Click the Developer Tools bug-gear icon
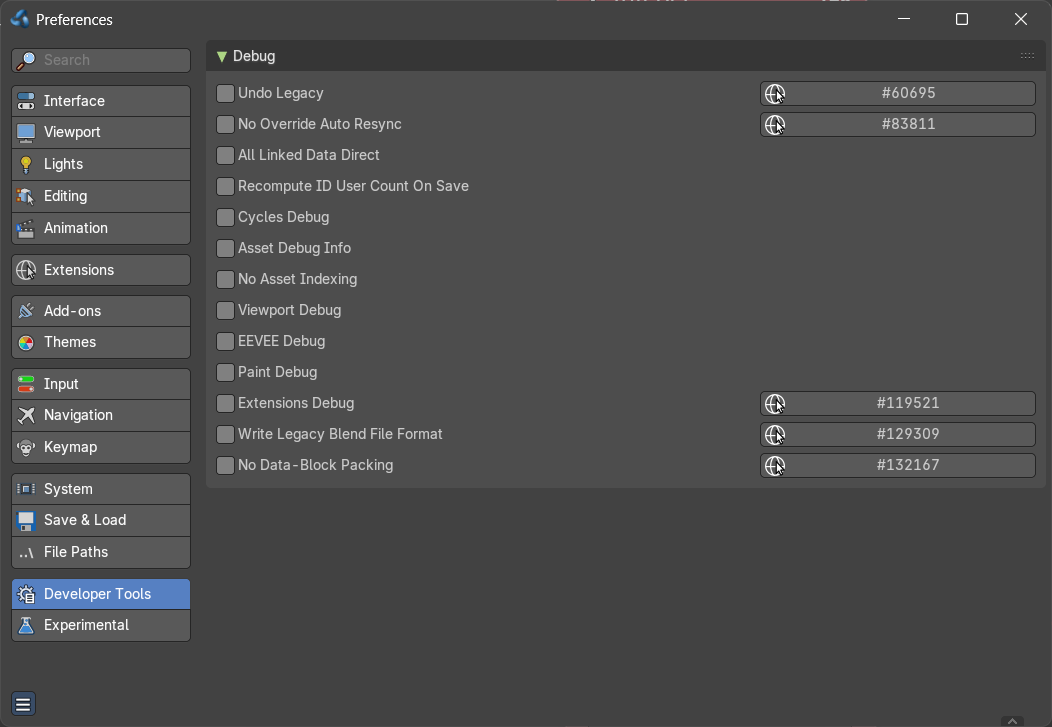 pyautogui.click(x=26, y=594)
